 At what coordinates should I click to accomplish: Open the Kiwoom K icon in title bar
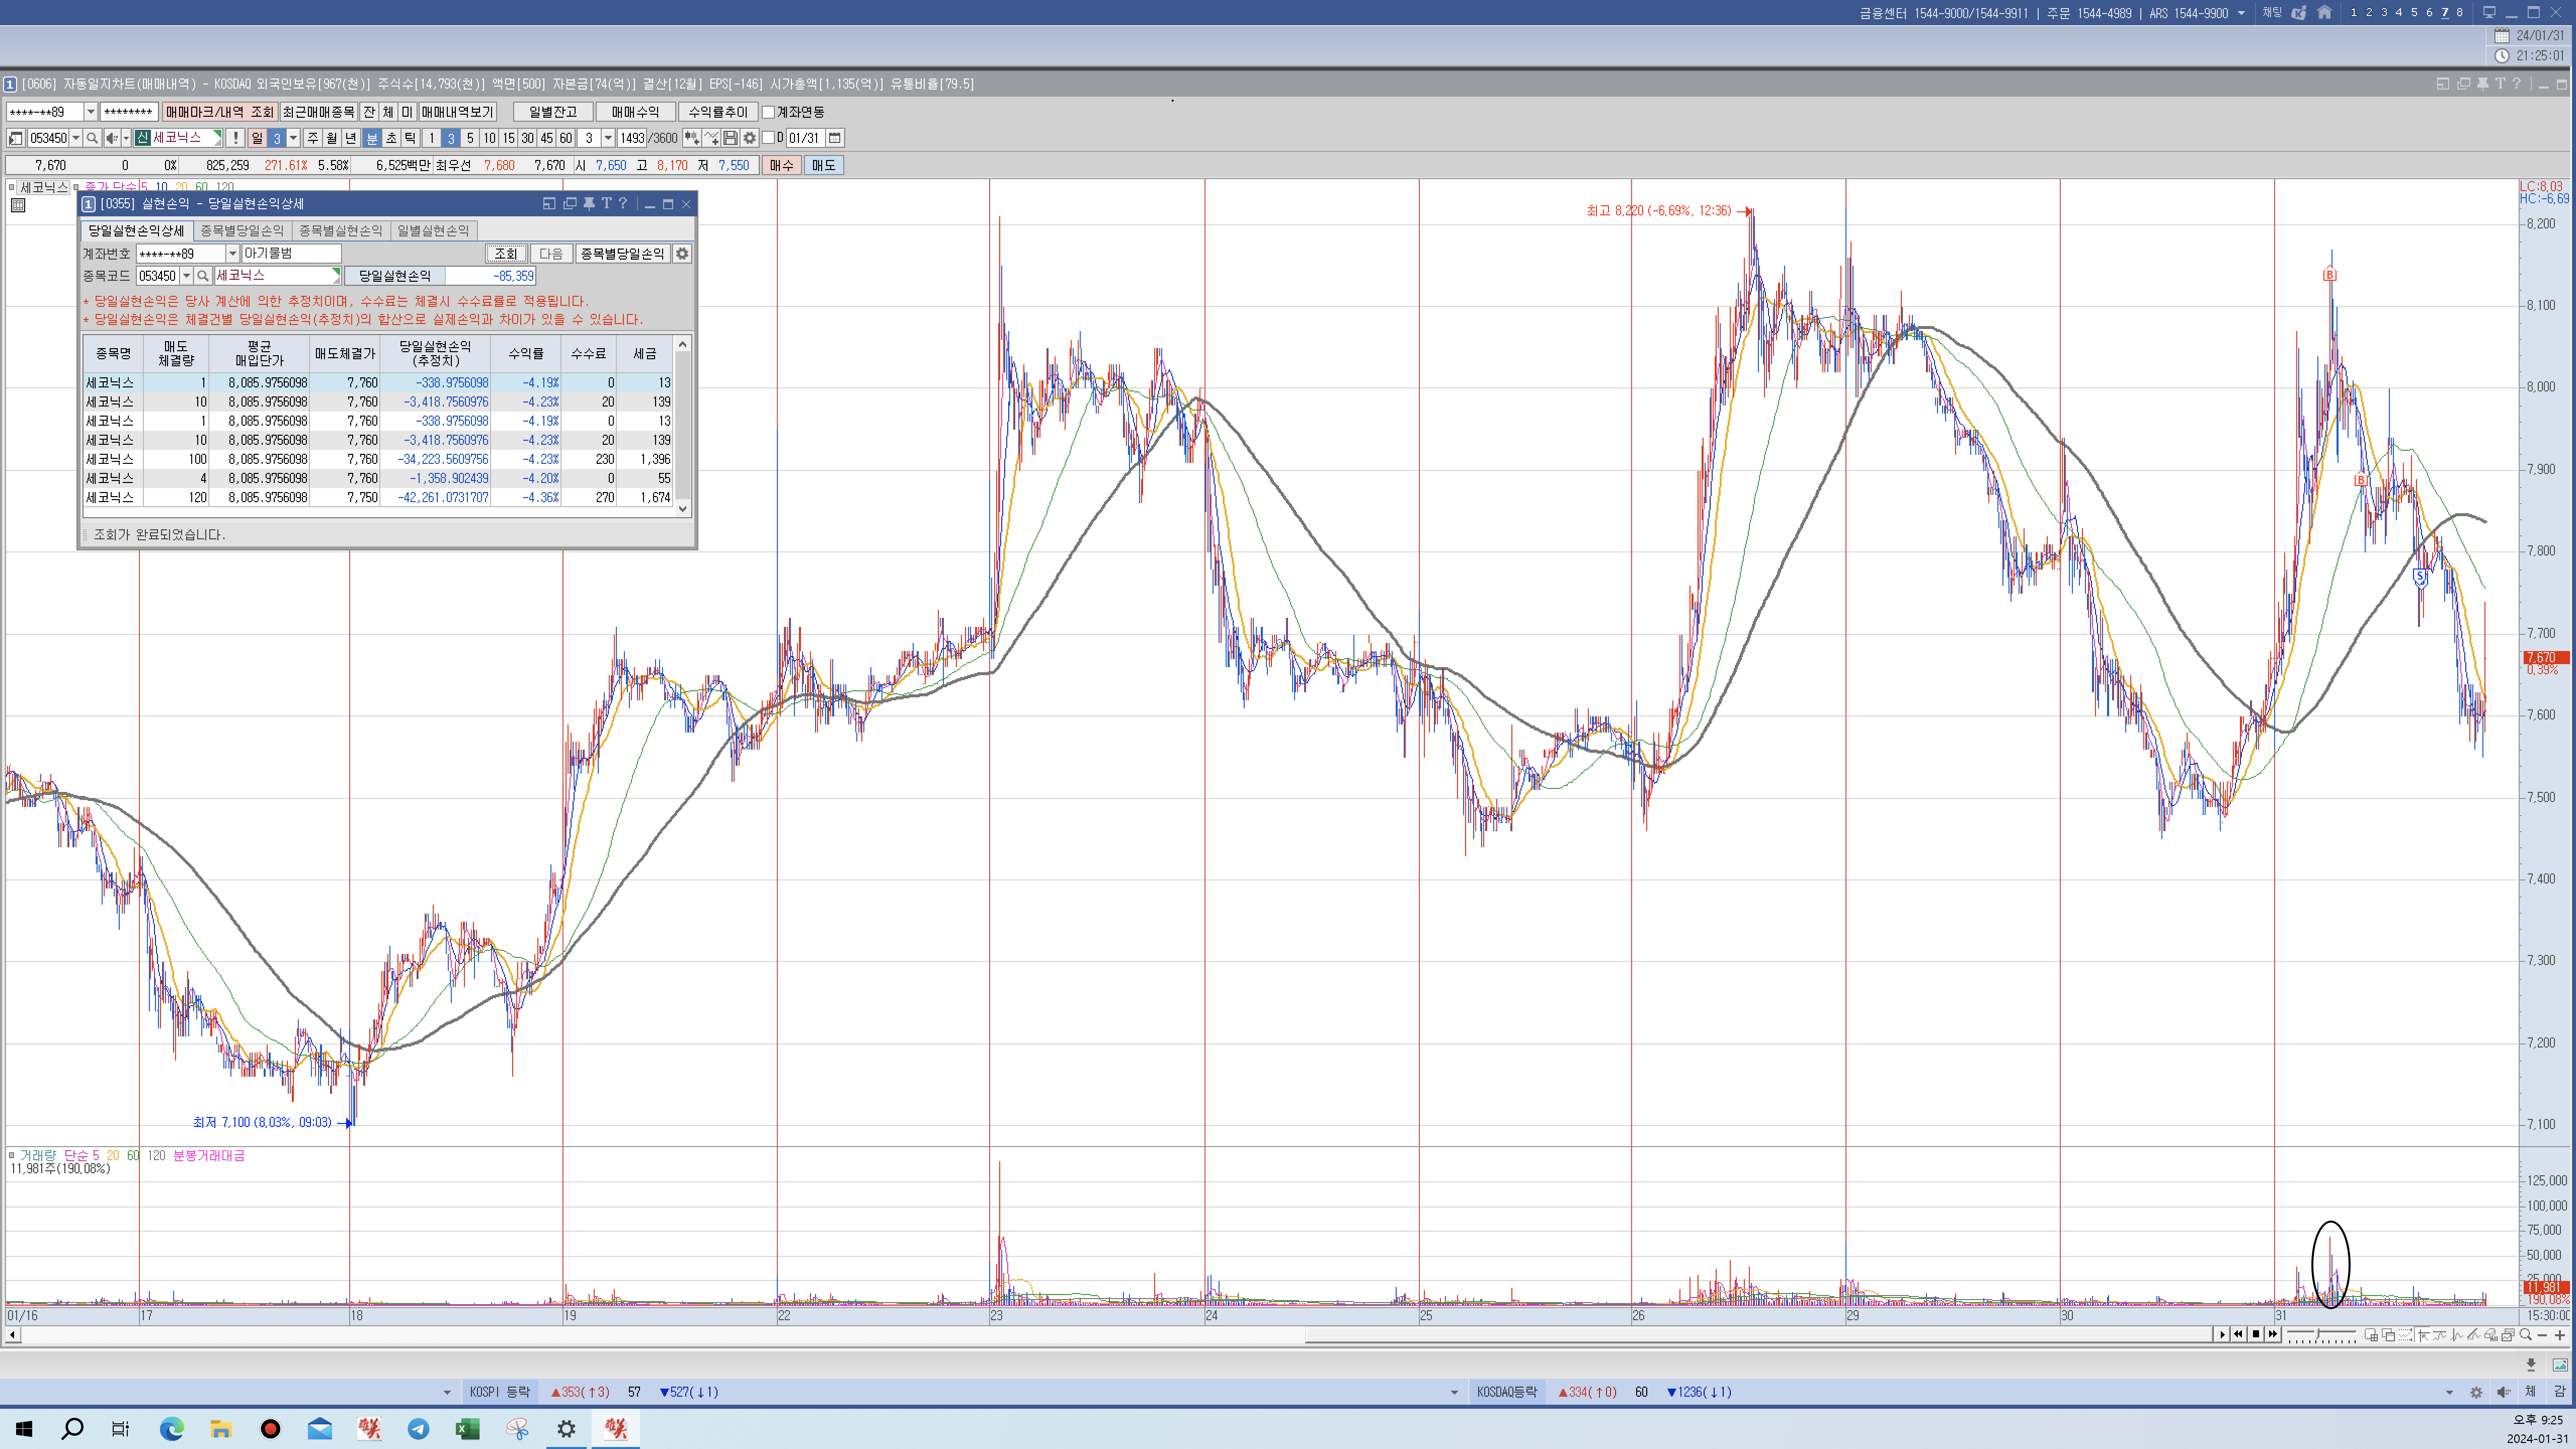2299,13
